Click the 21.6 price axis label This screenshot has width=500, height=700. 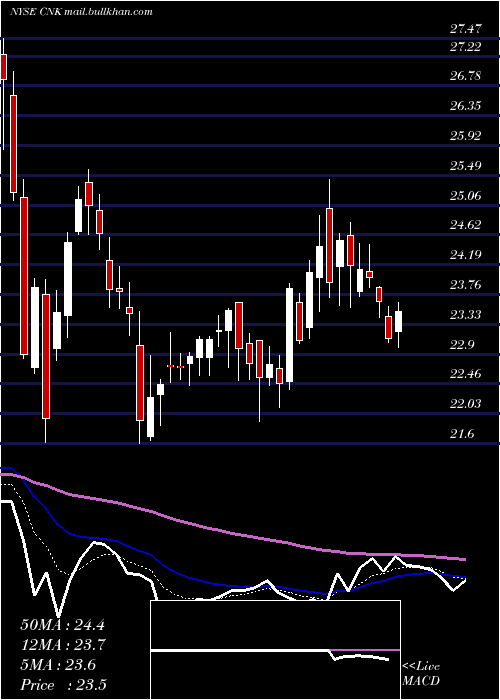tap(462, 434)
